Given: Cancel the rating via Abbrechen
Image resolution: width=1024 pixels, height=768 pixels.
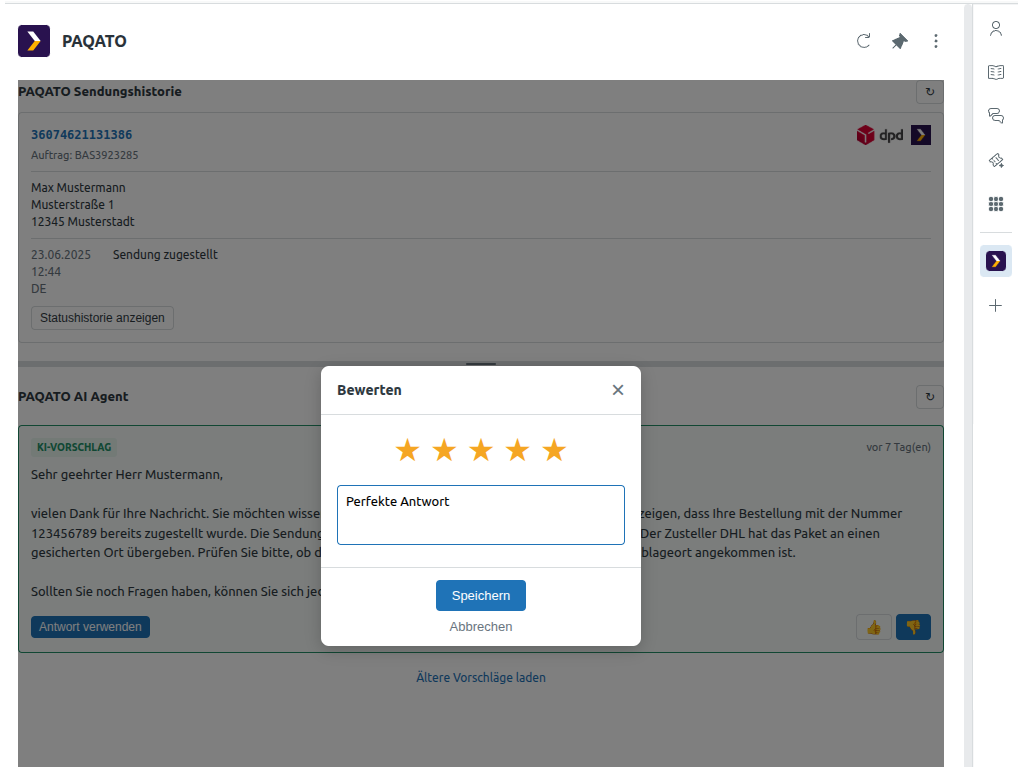Looking at the screenshot, I should point(481,627).
